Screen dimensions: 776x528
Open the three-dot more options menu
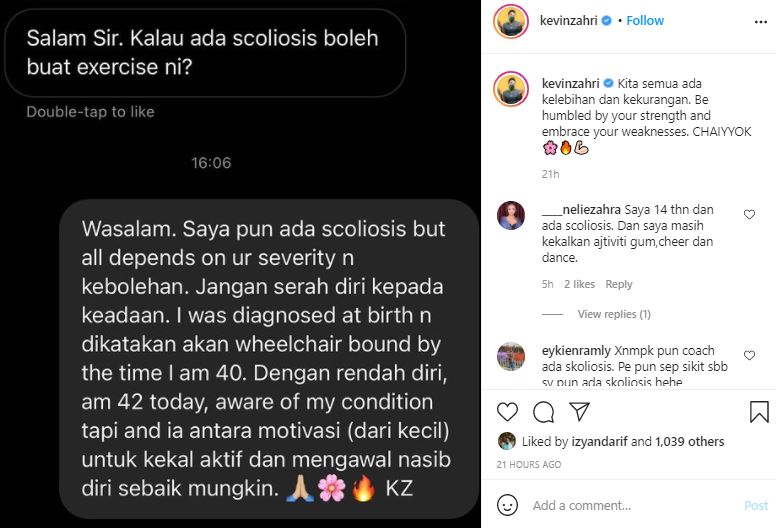pos(761,22)
